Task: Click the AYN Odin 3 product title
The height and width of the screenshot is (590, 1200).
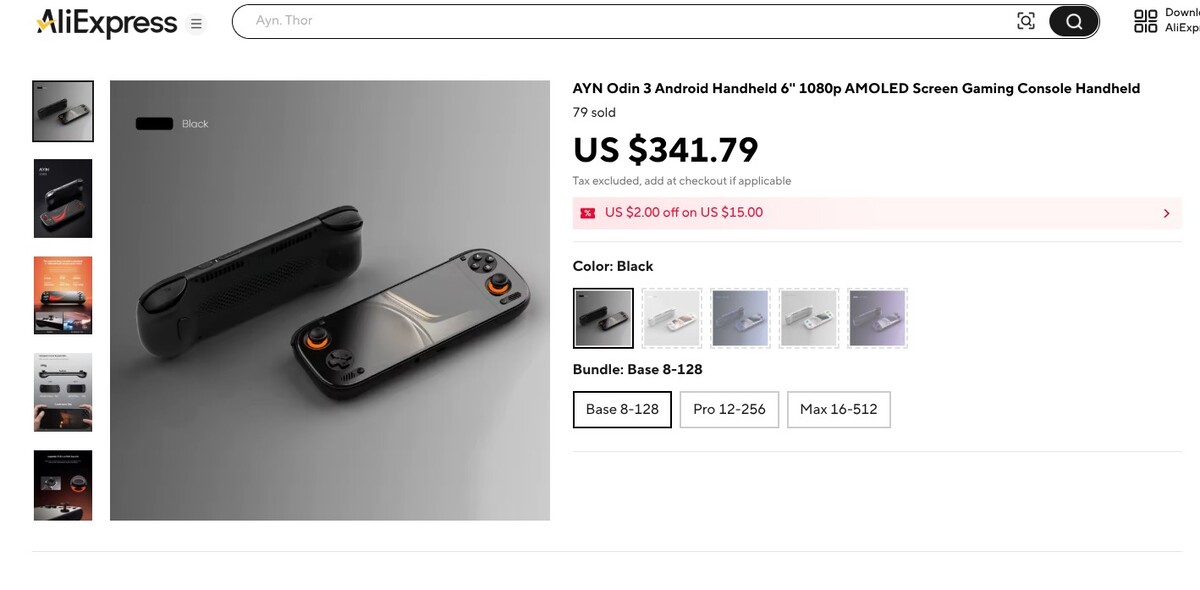Action: (856, 88)
